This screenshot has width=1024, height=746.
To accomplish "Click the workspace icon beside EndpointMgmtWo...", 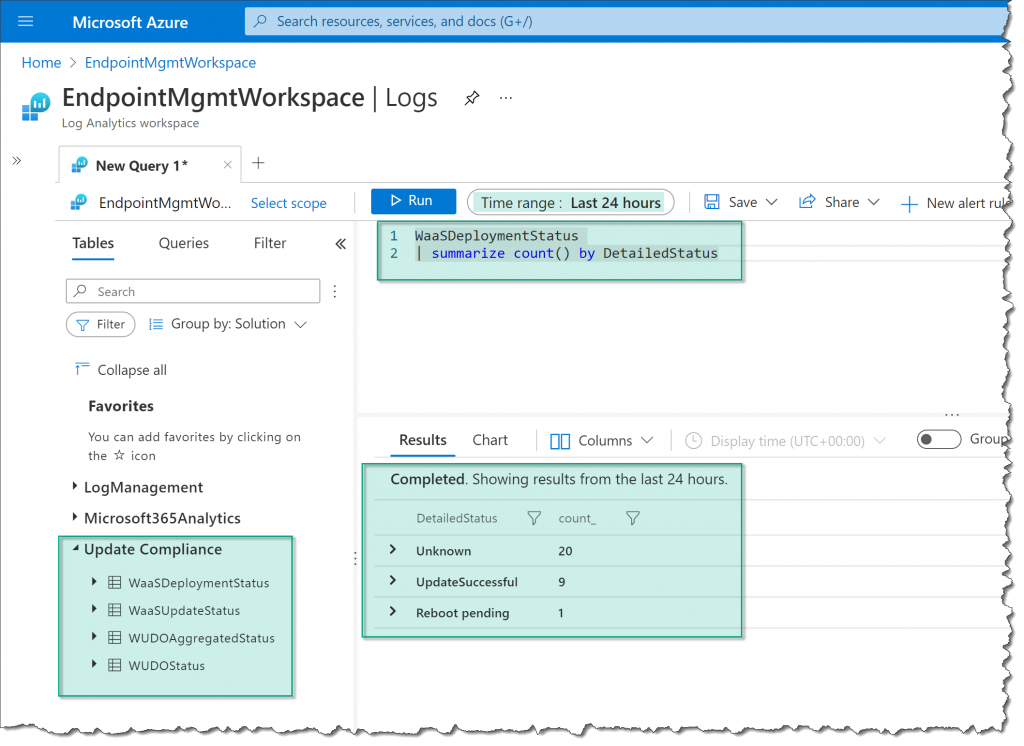I will pyautogui.click(x=79, y=203).
